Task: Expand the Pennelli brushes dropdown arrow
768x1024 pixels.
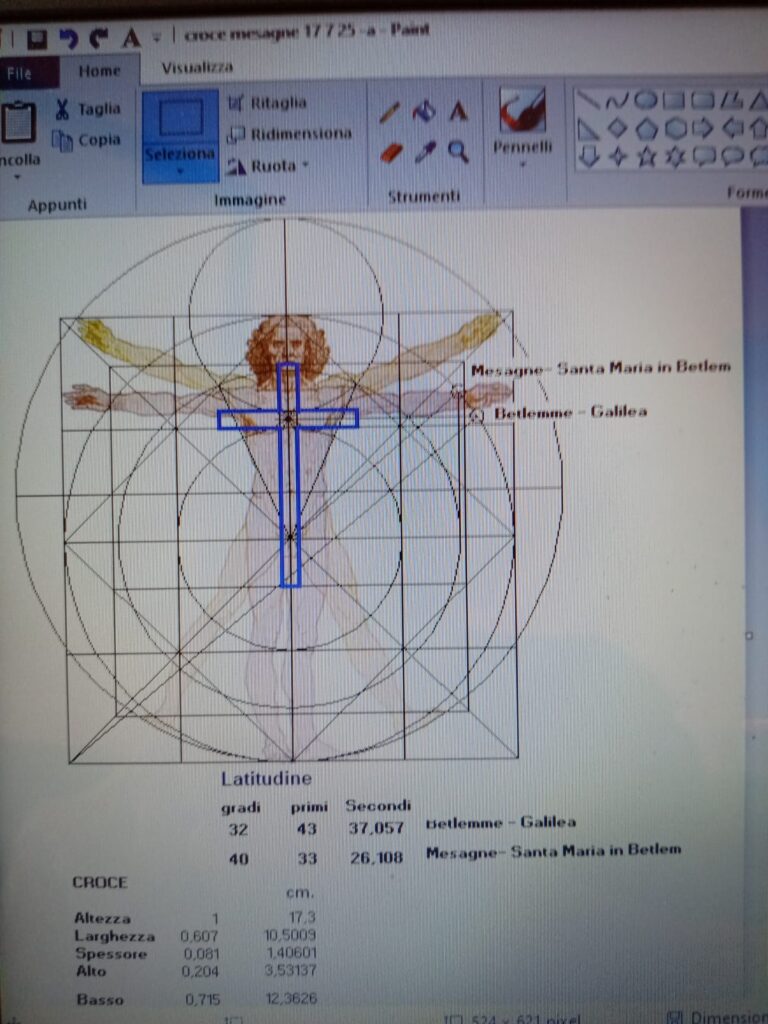Action: pos(522,165)
